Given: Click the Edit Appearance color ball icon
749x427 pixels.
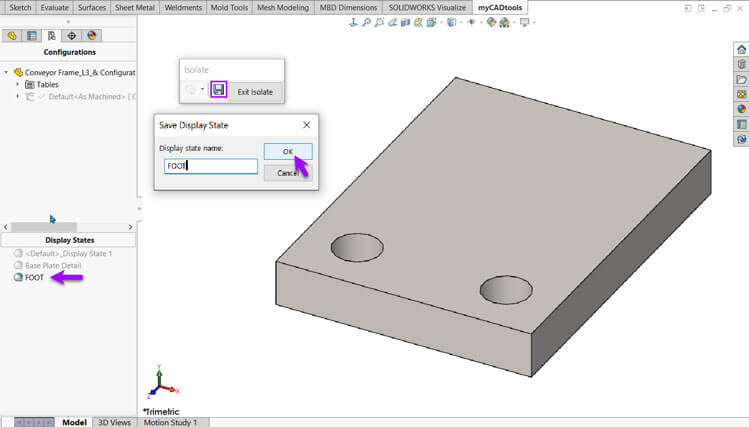Looking at the screenshot, I should (x=491, y=22).
